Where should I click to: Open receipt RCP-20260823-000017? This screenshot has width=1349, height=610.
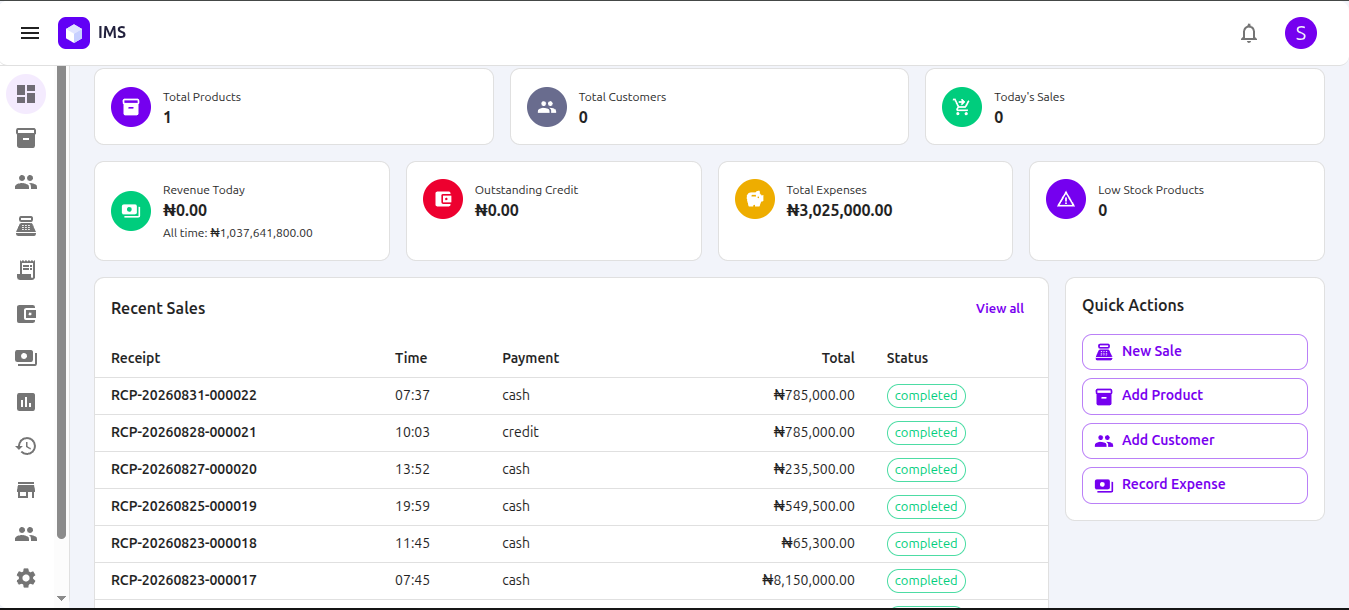184,581
